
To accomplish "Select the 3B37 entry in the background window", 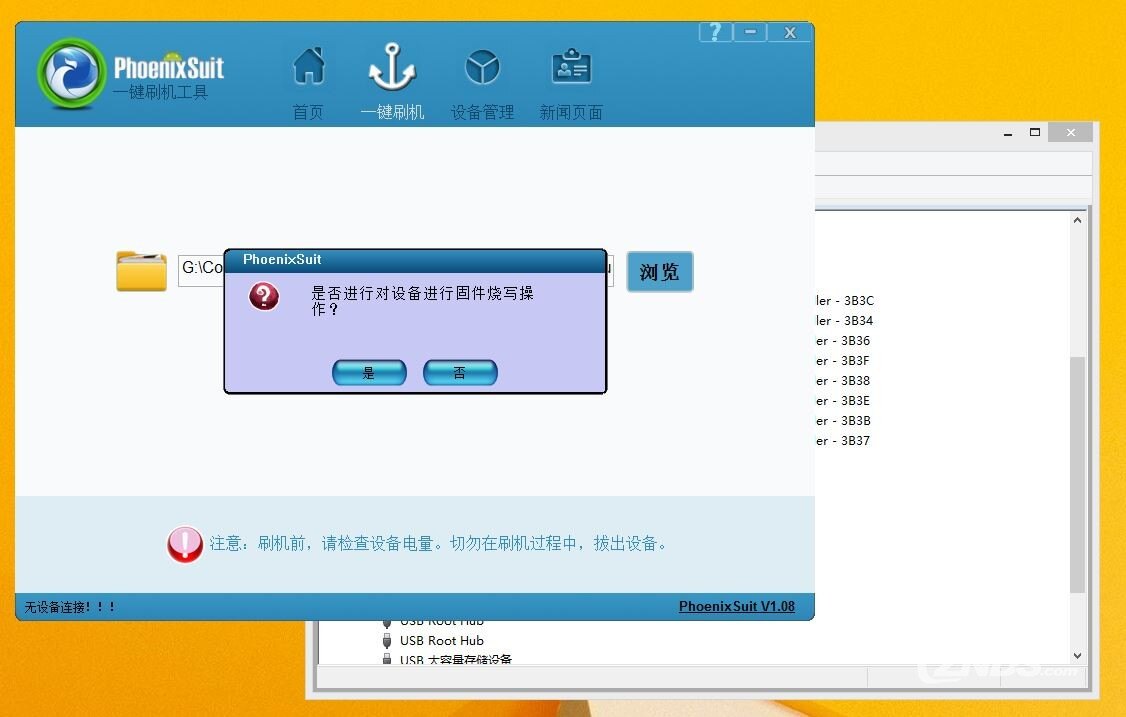I will tap(843, 441).
